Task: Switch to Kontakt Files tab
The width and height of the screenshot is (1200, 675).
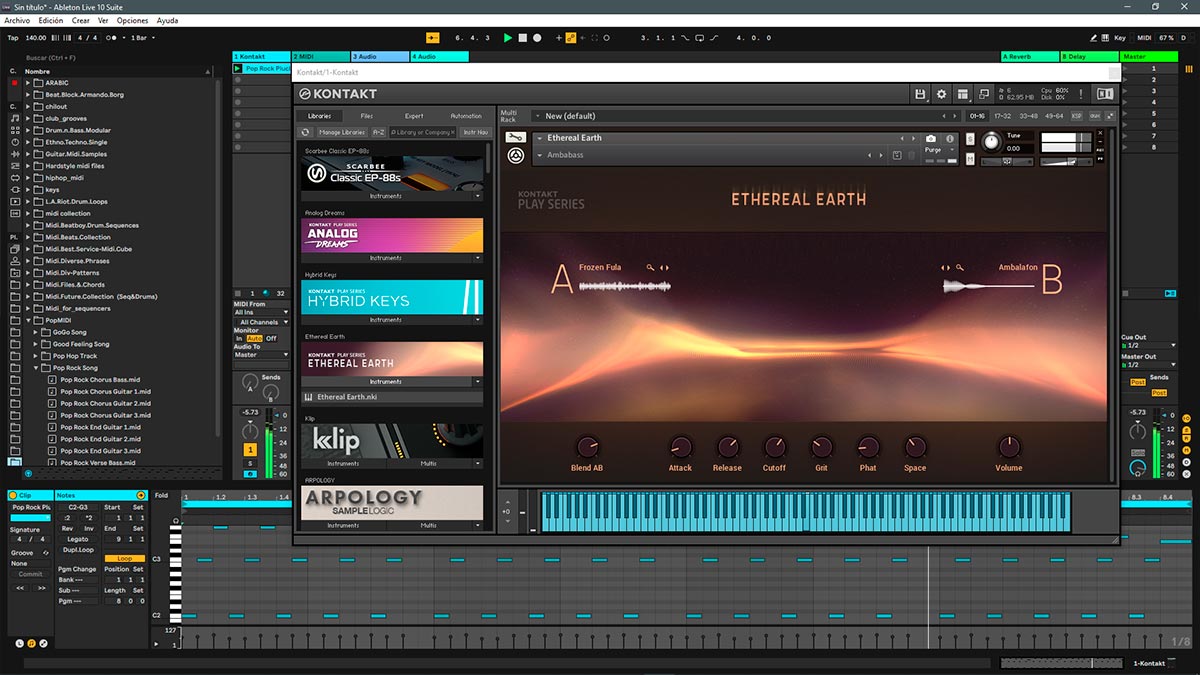Action: [367, 116]
